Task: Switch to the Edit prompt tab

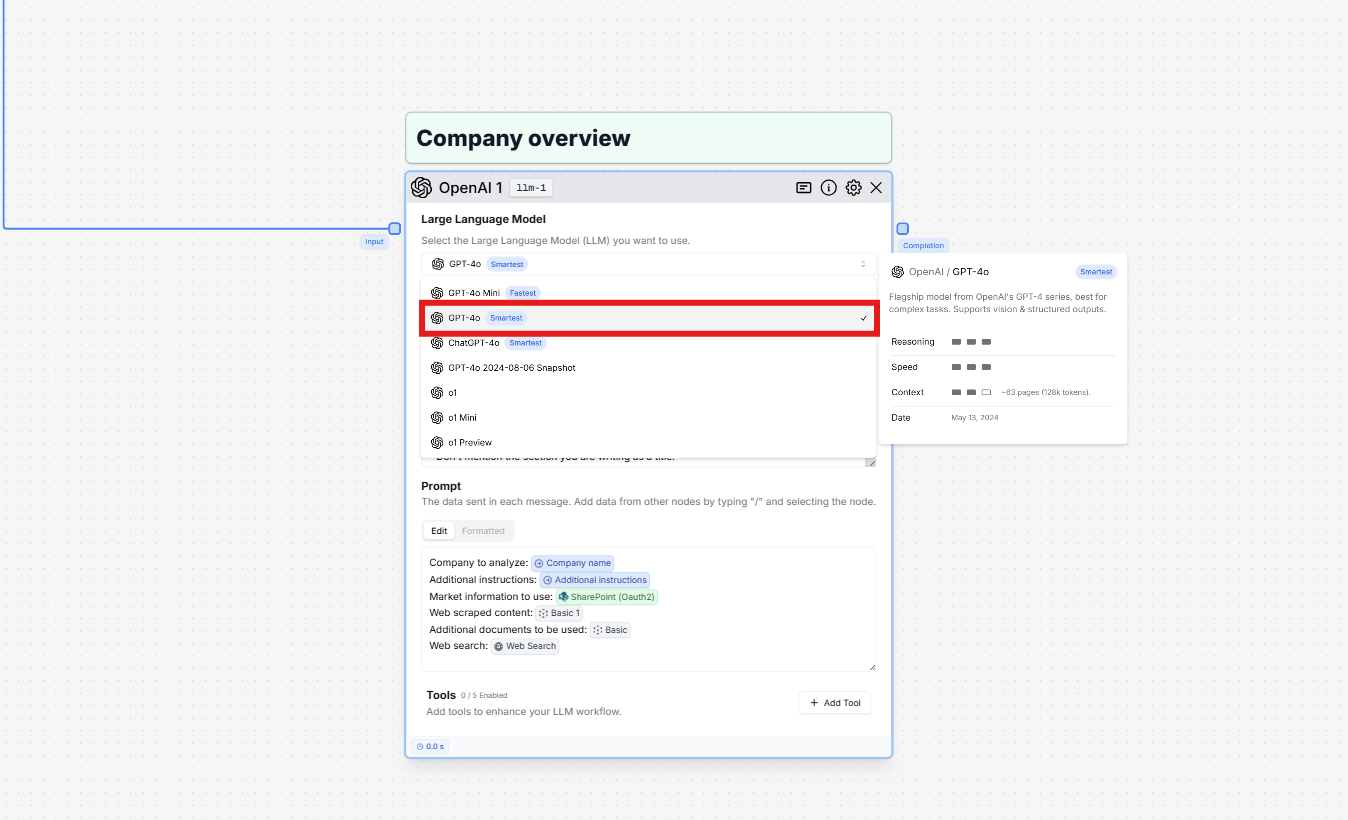Action: pos(439,531)
